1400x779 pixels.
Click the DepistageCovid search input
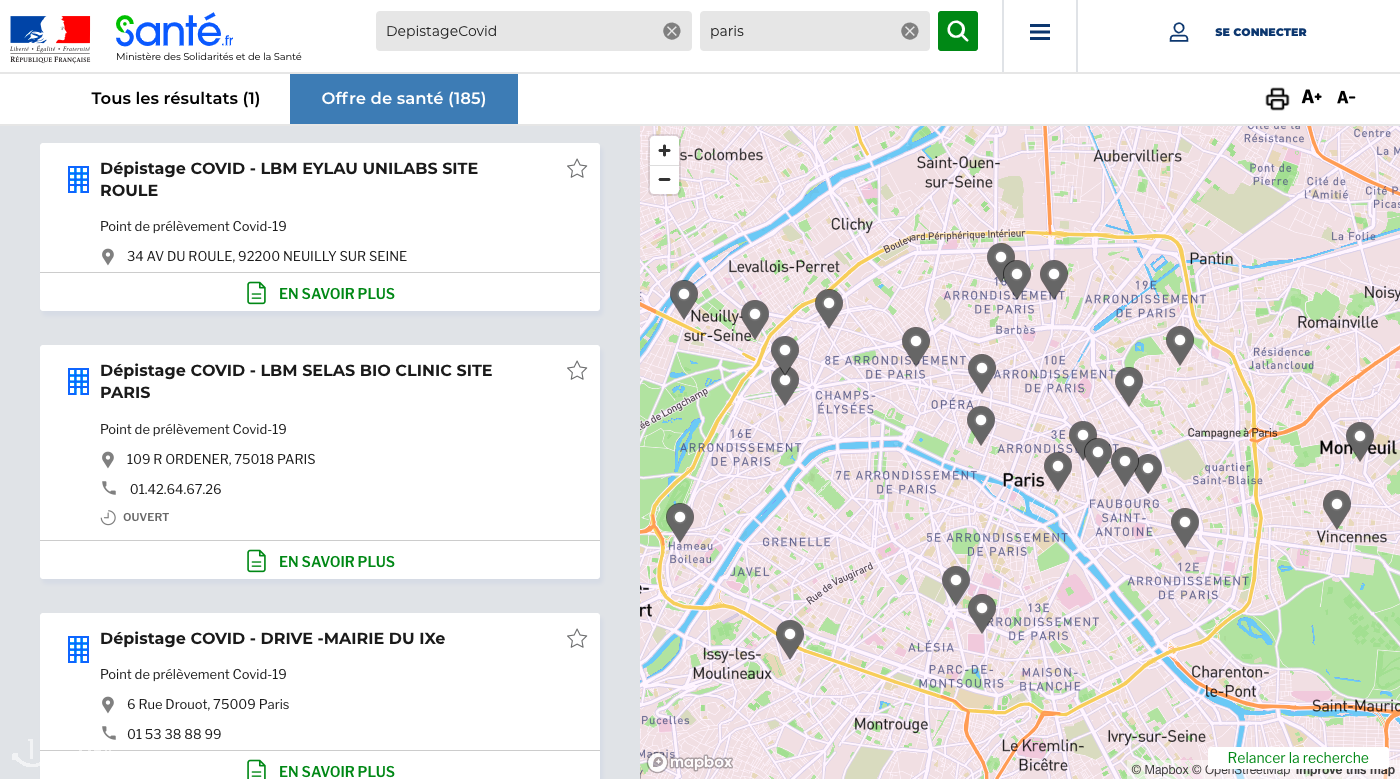(x=521, y=31)
